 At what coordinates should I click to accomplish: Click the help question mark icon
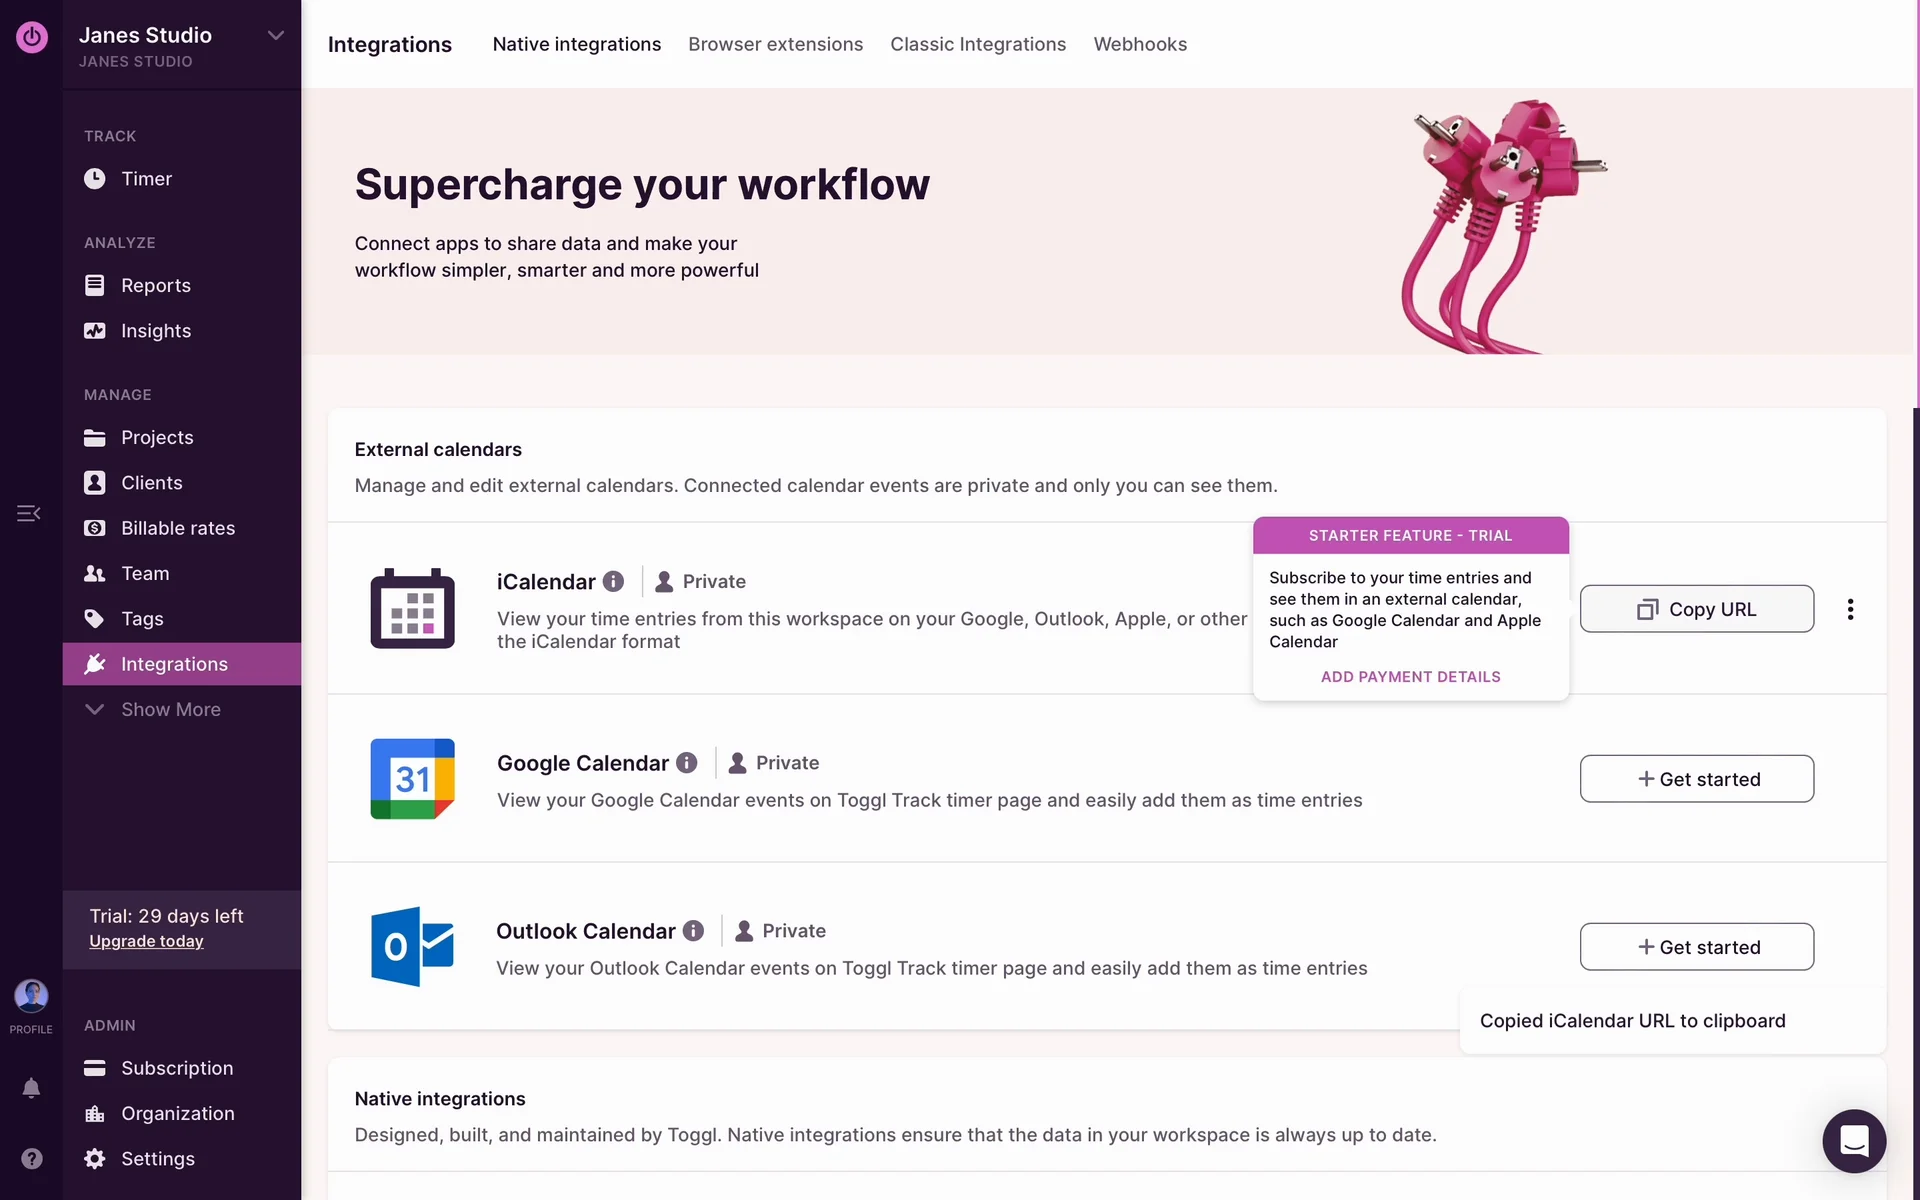(x=31, y=1158)
